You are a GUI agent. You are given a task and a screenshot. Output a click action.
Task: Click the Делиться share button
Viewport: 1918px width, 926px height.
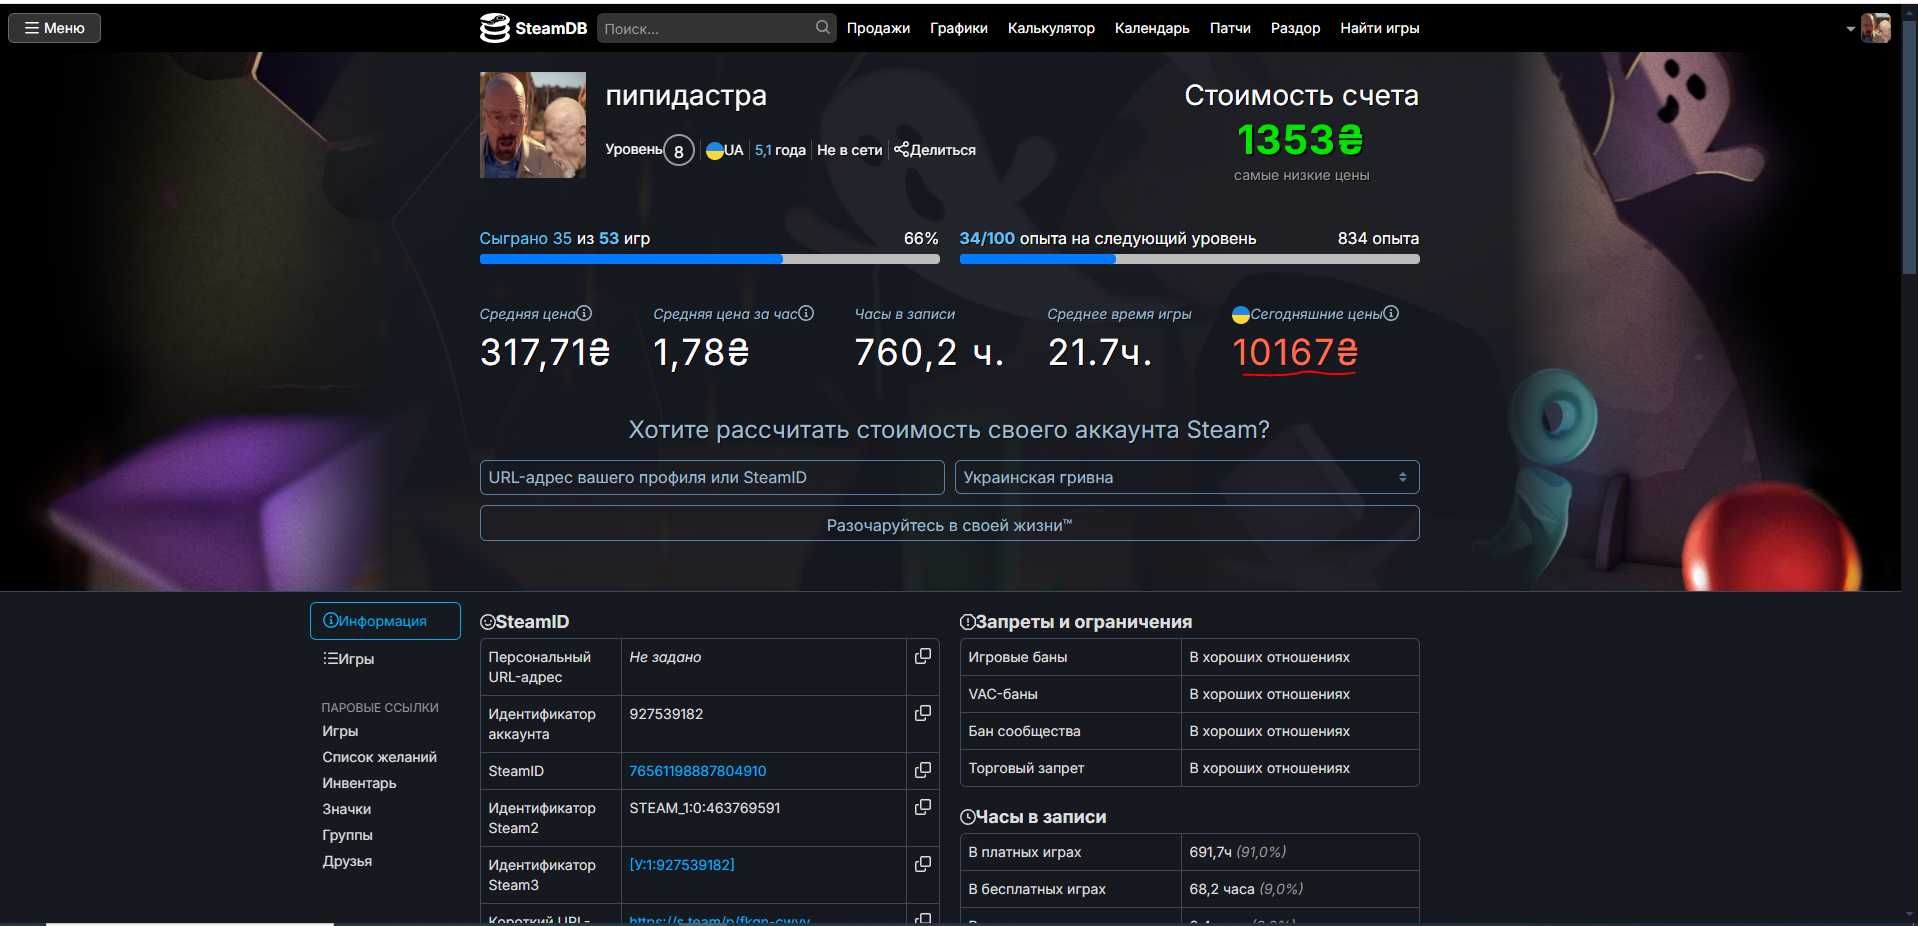pos(935,150)
